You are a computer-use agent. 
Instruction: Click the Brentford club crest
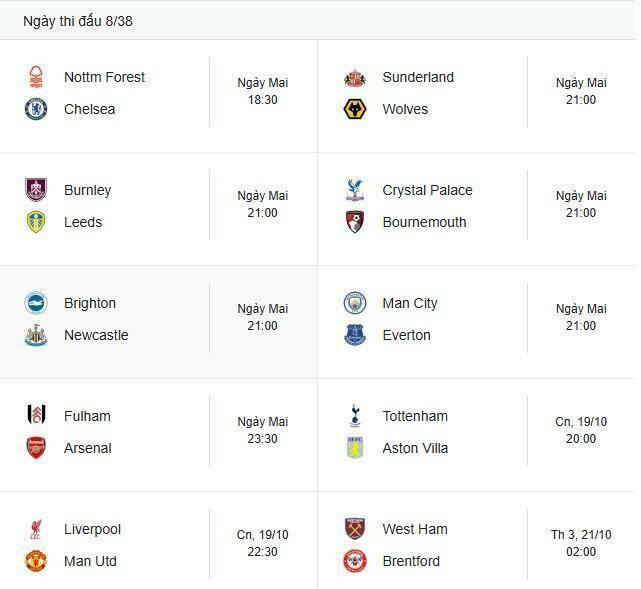click(355, 561)
